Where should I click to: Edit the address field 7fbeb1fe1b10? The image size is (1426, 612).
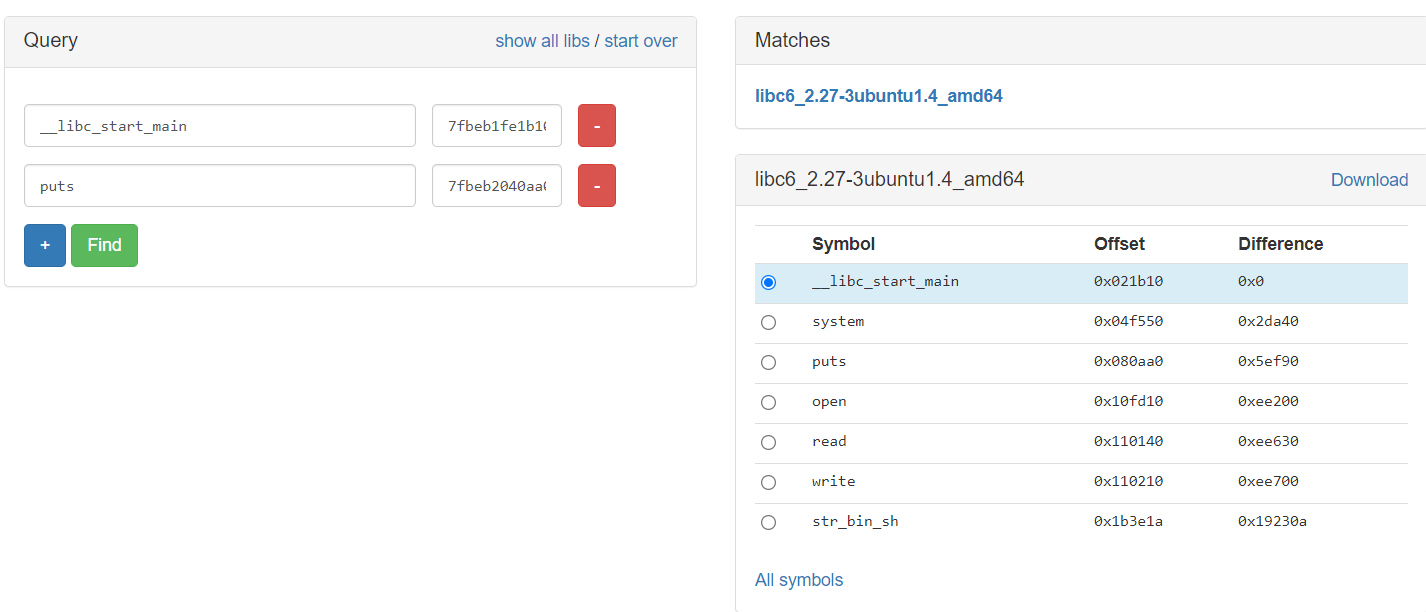(x=496, y=126)
